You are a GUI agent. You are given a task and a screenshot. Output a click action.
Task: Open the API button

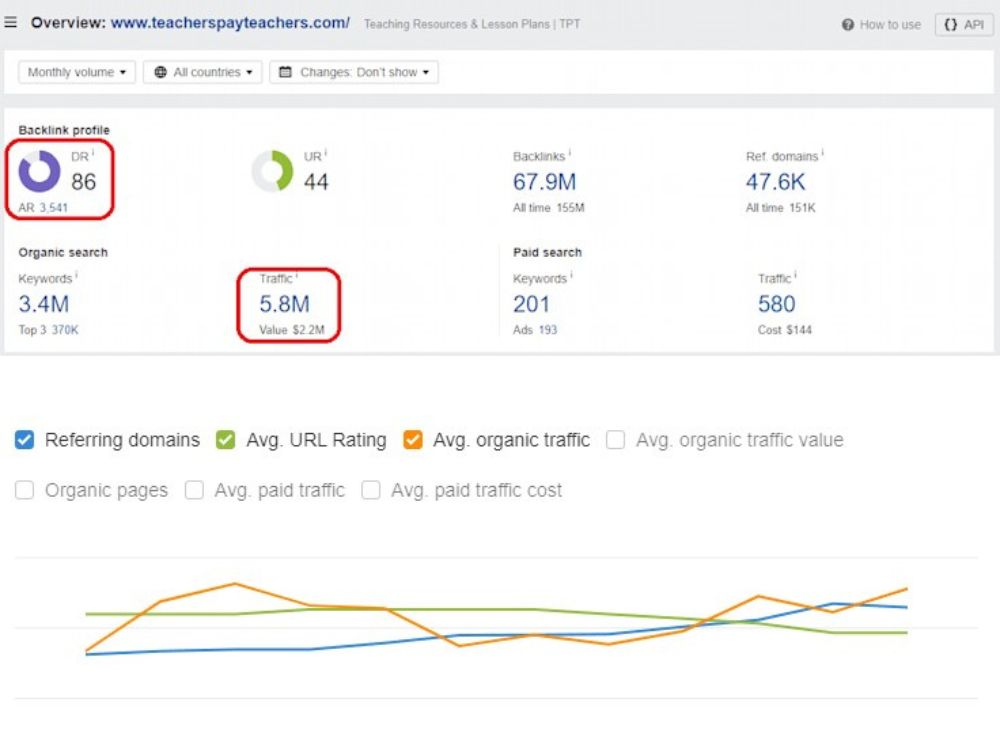point(964,25)
